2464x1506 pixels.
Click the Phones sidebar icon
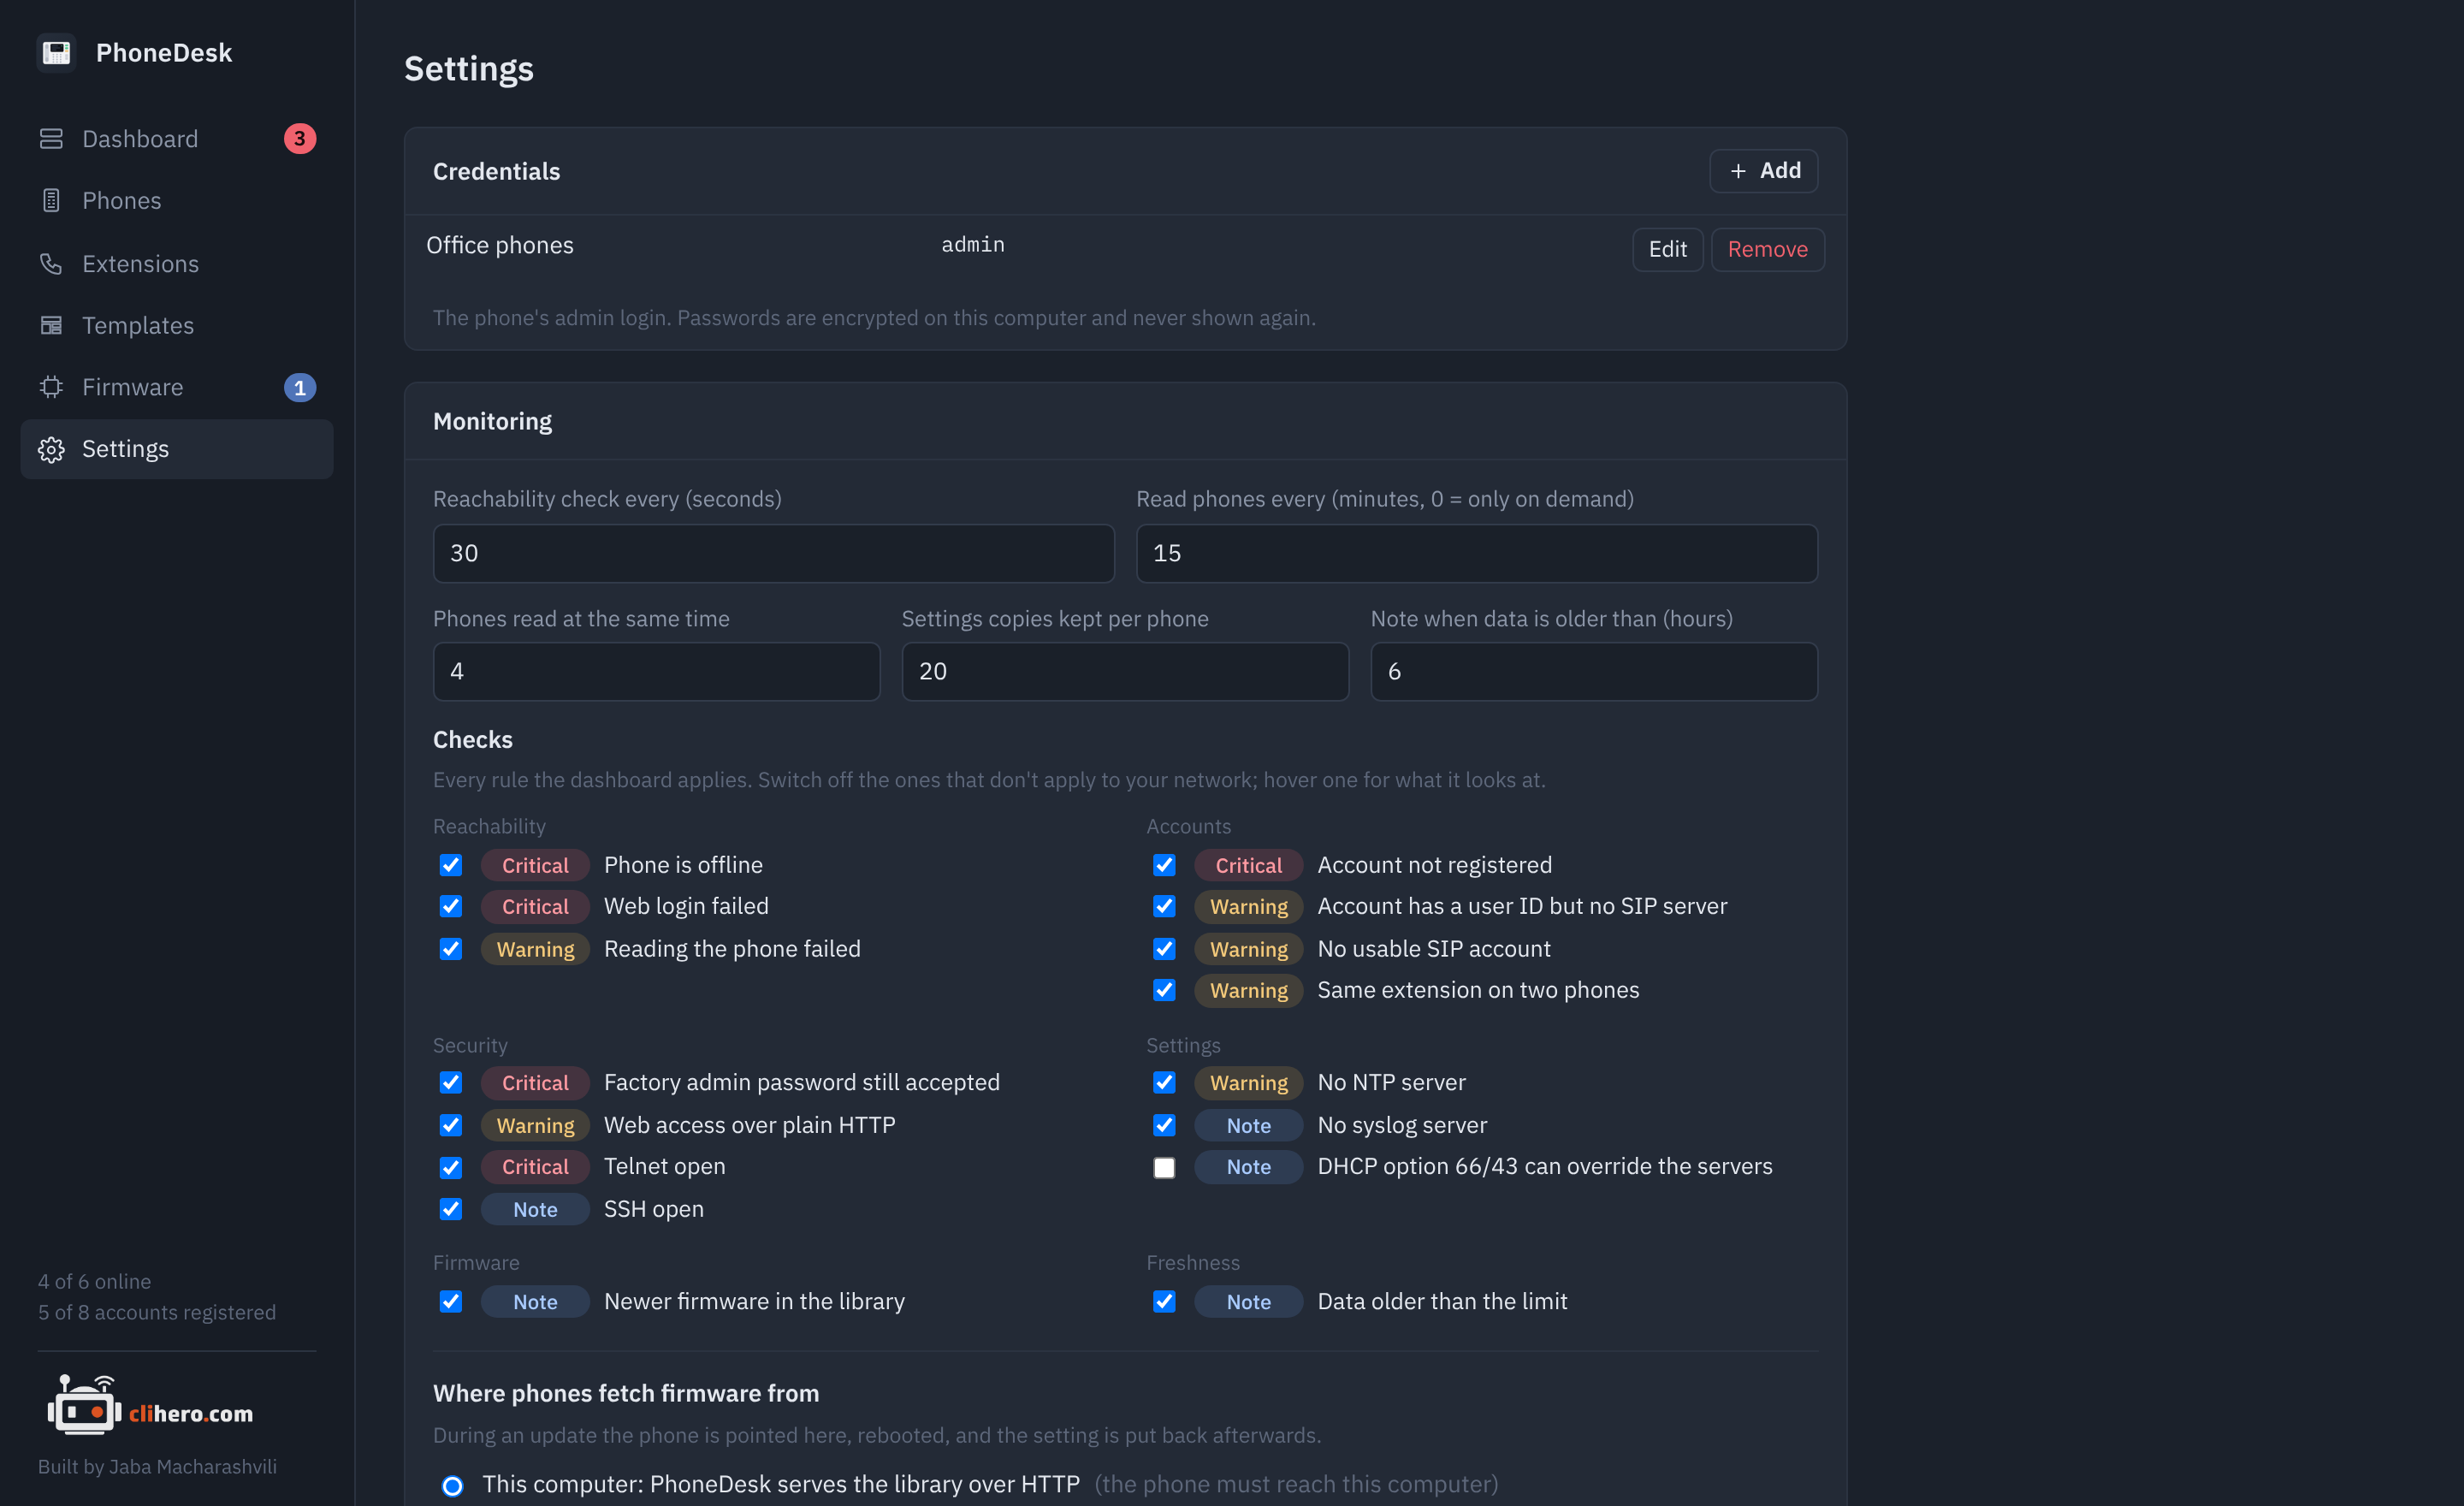(51, 201)
